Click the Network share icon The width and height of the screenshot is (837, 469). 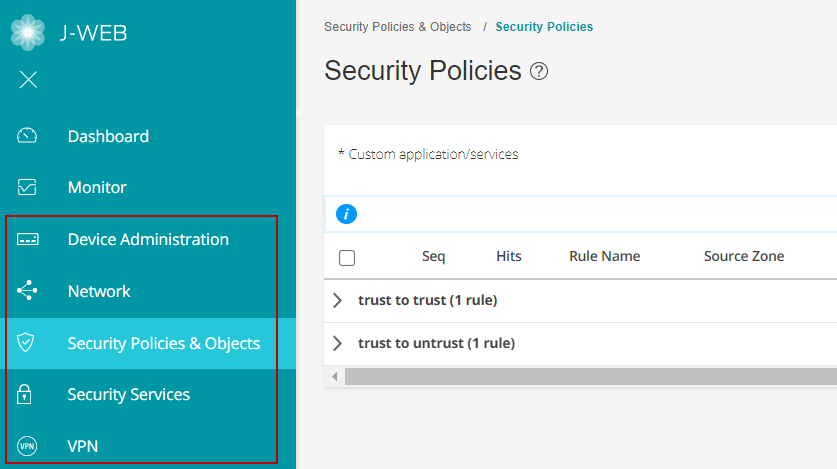pos(27,291)
